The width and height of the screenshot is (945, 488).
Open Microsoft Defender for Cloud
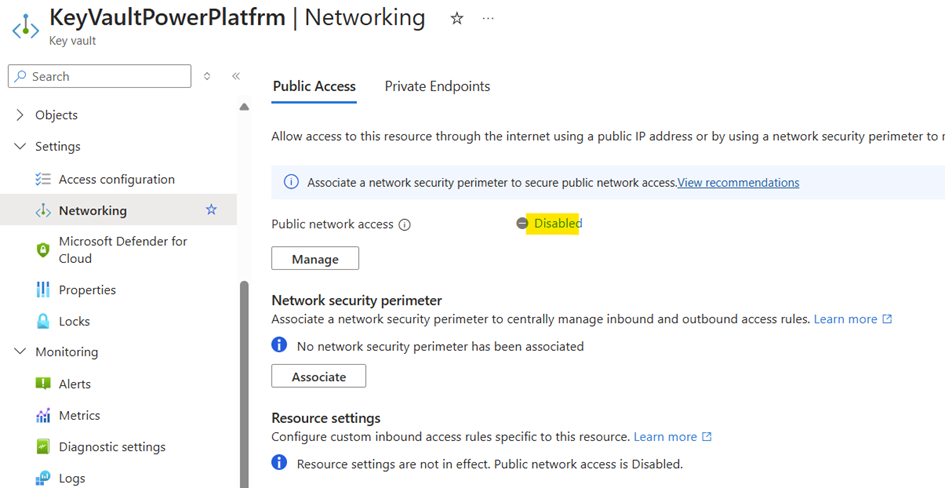click(x=123, y=250)
